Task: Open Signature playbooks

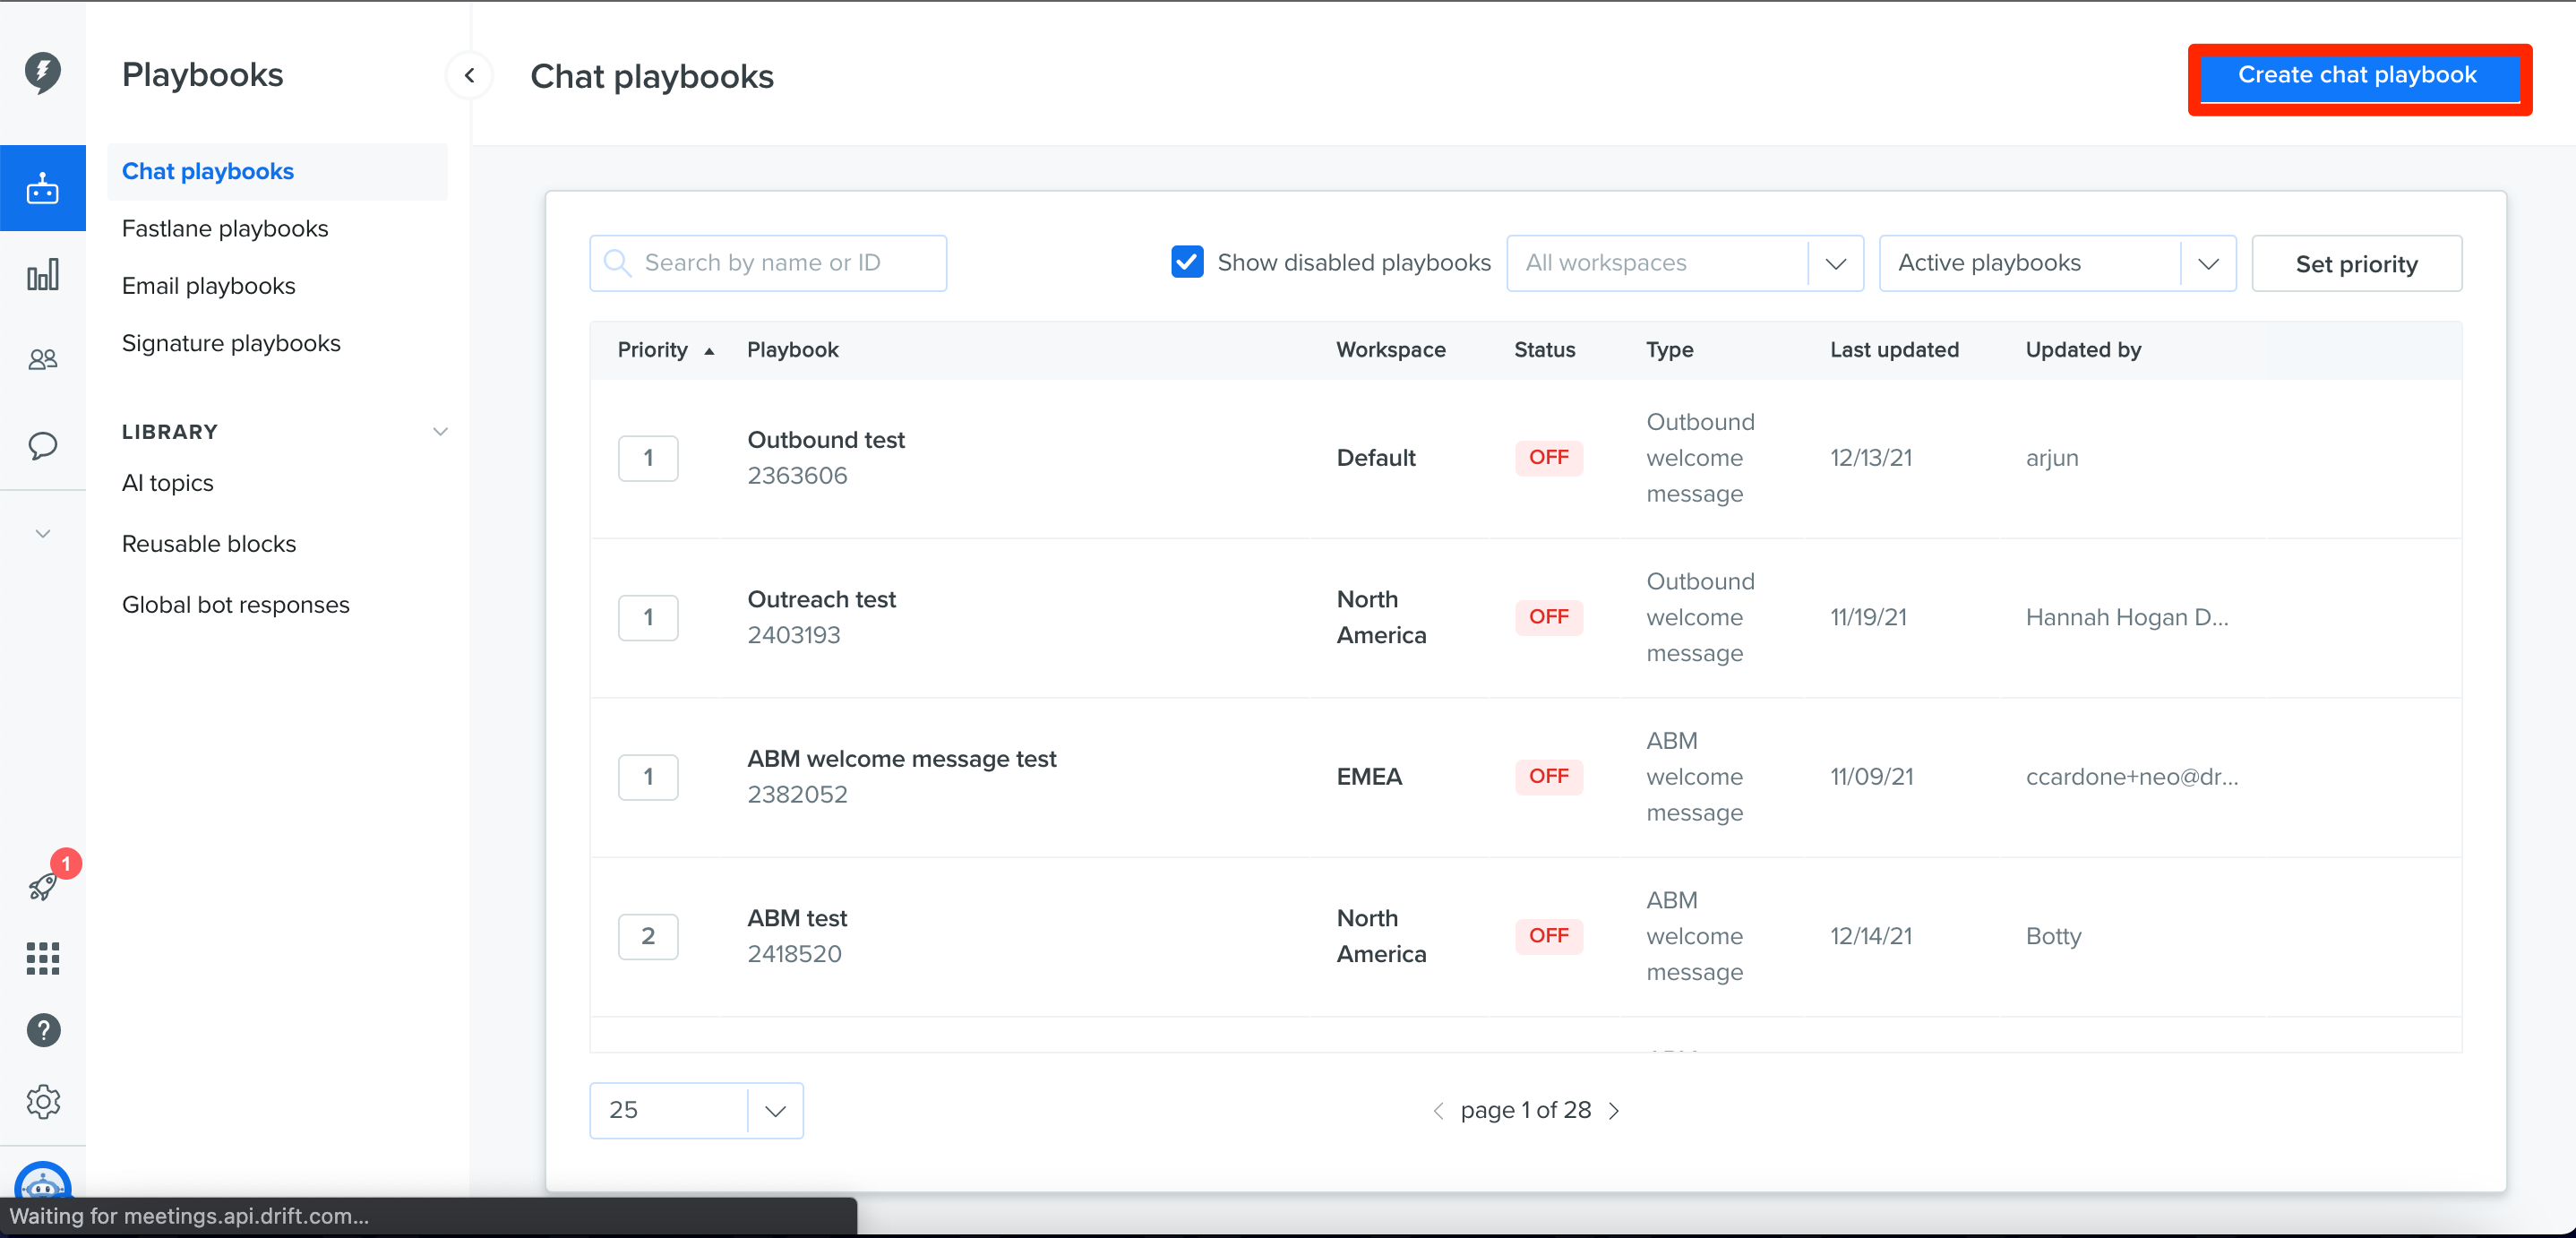Action: tap(231, 343)
